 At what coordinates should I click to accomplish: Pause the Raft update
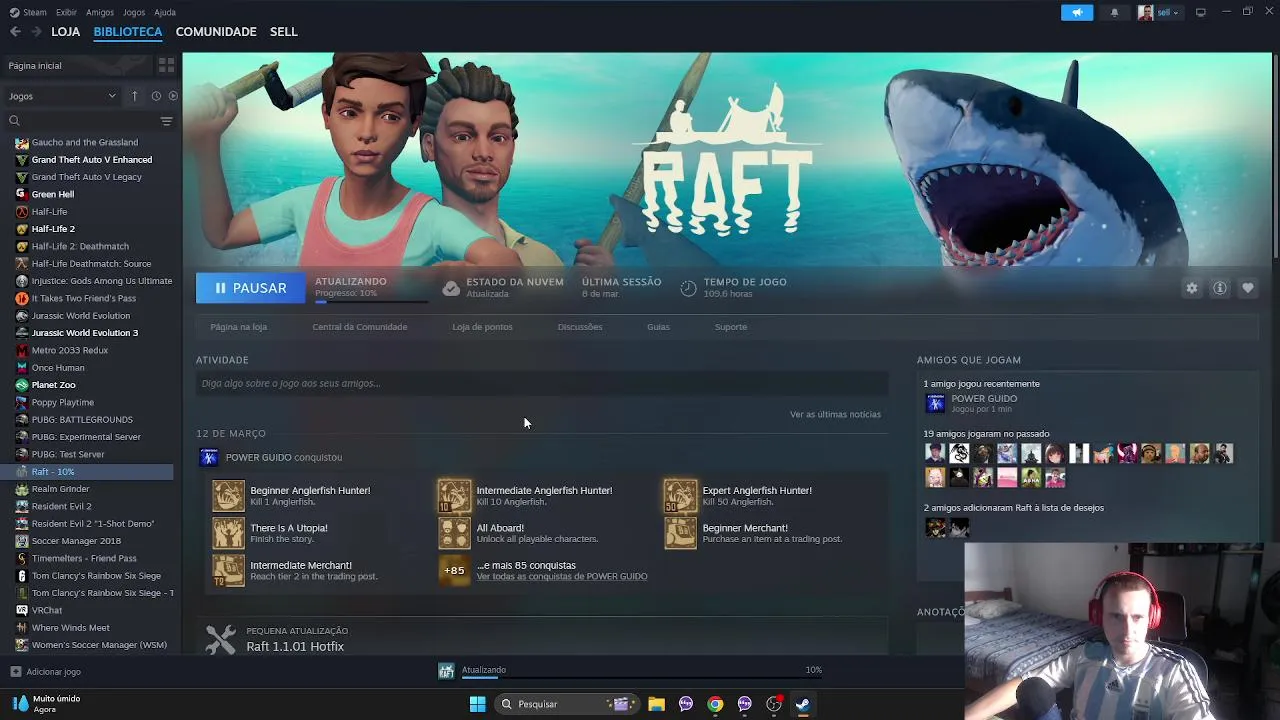tap(250, 288)
